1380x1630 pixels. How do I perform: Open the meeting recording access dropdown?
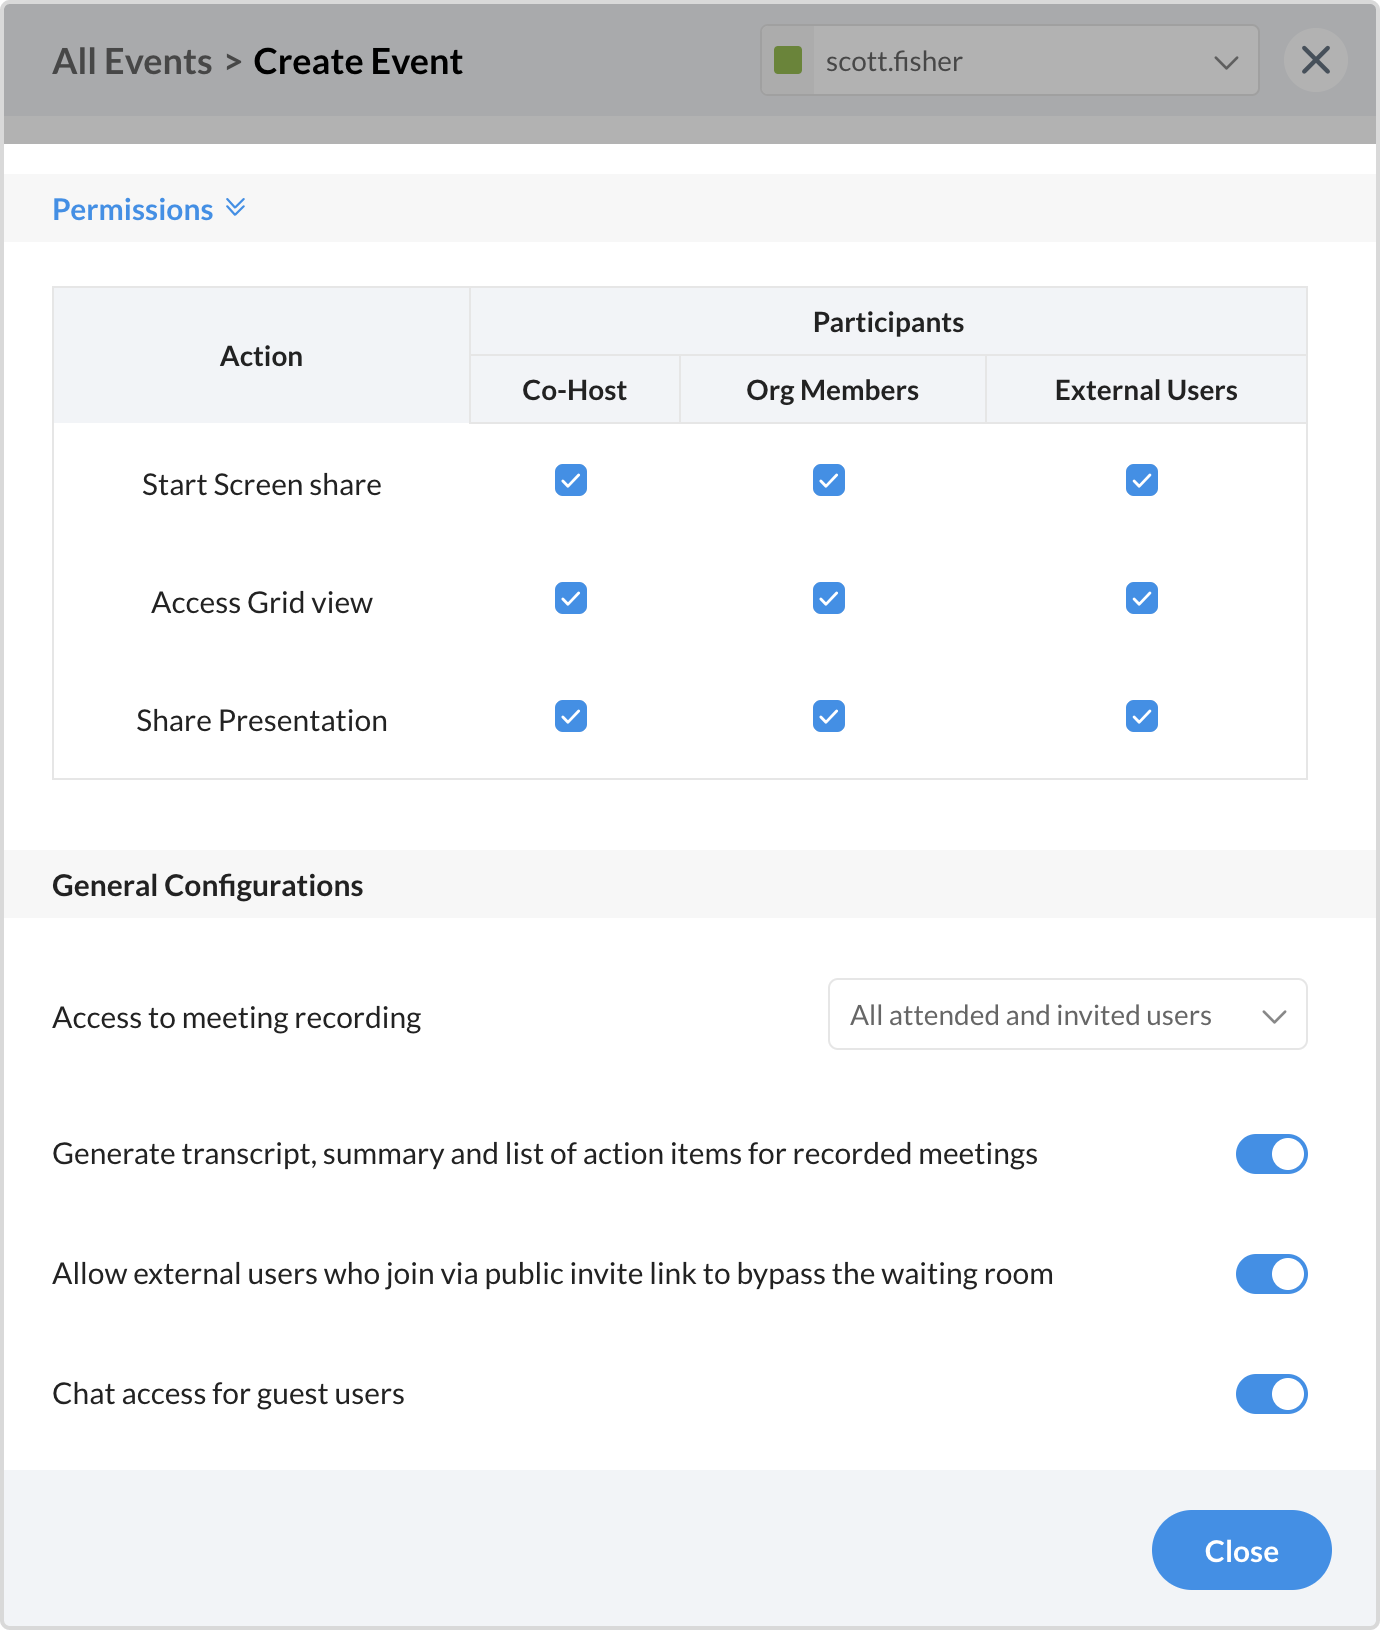(1067, 1015)
